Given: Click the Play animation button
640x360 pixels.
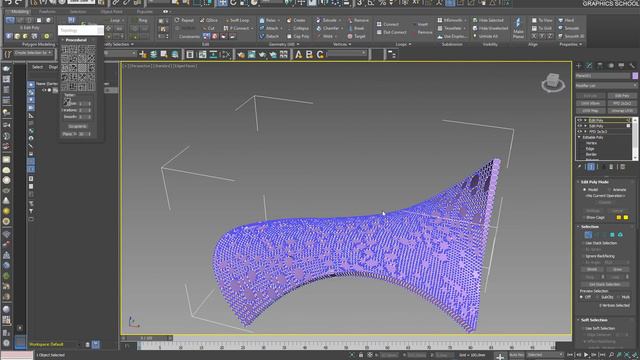Looking at the screenshot, I should point(586,355).
